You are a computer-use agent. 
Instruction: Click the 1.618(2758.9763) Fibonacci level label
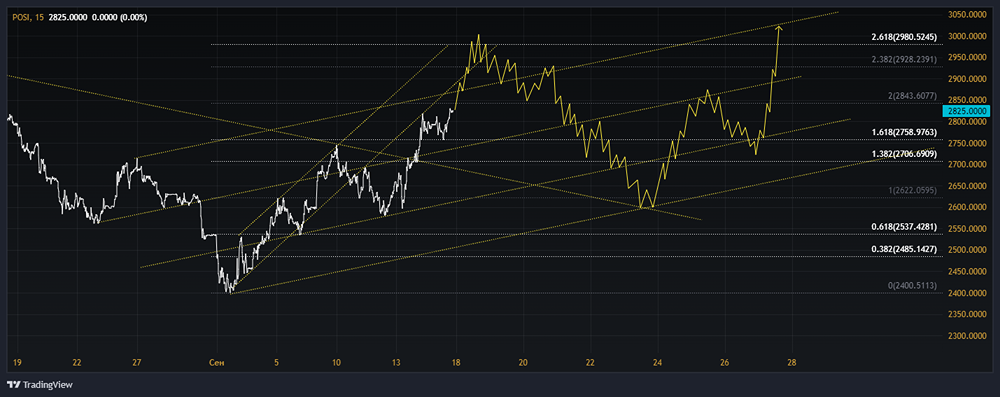pyautogui.click(x=904, y=132)
